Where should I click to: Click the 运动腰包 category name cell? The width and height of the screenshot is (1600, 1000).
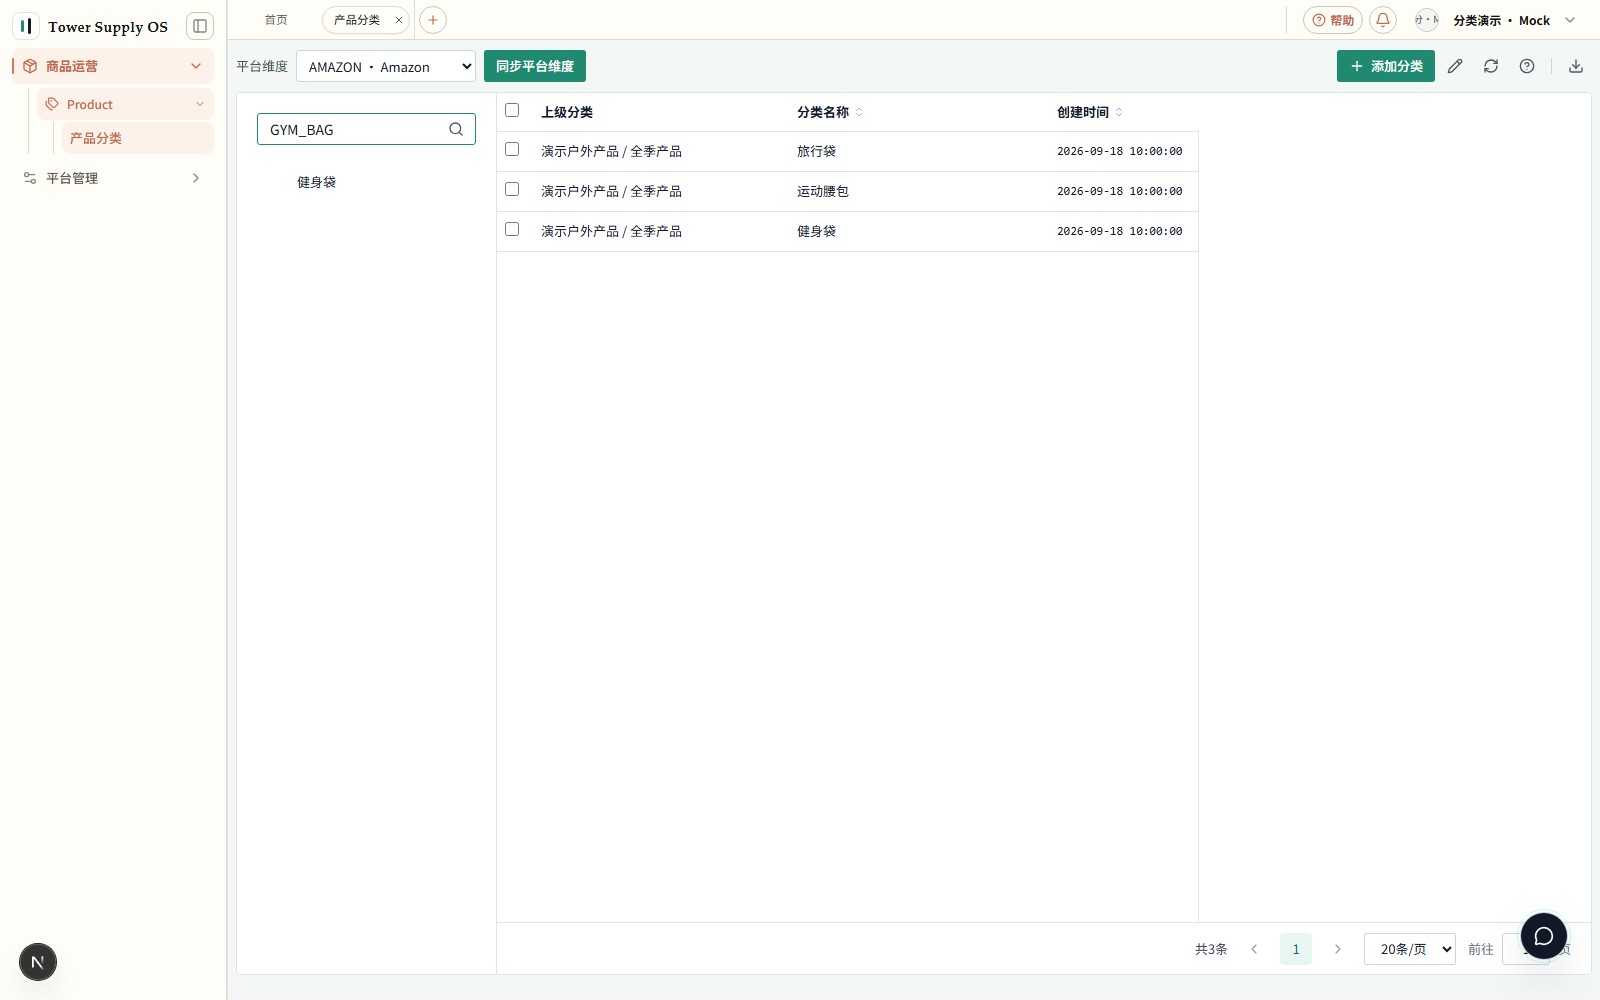[x=823, y=191]
